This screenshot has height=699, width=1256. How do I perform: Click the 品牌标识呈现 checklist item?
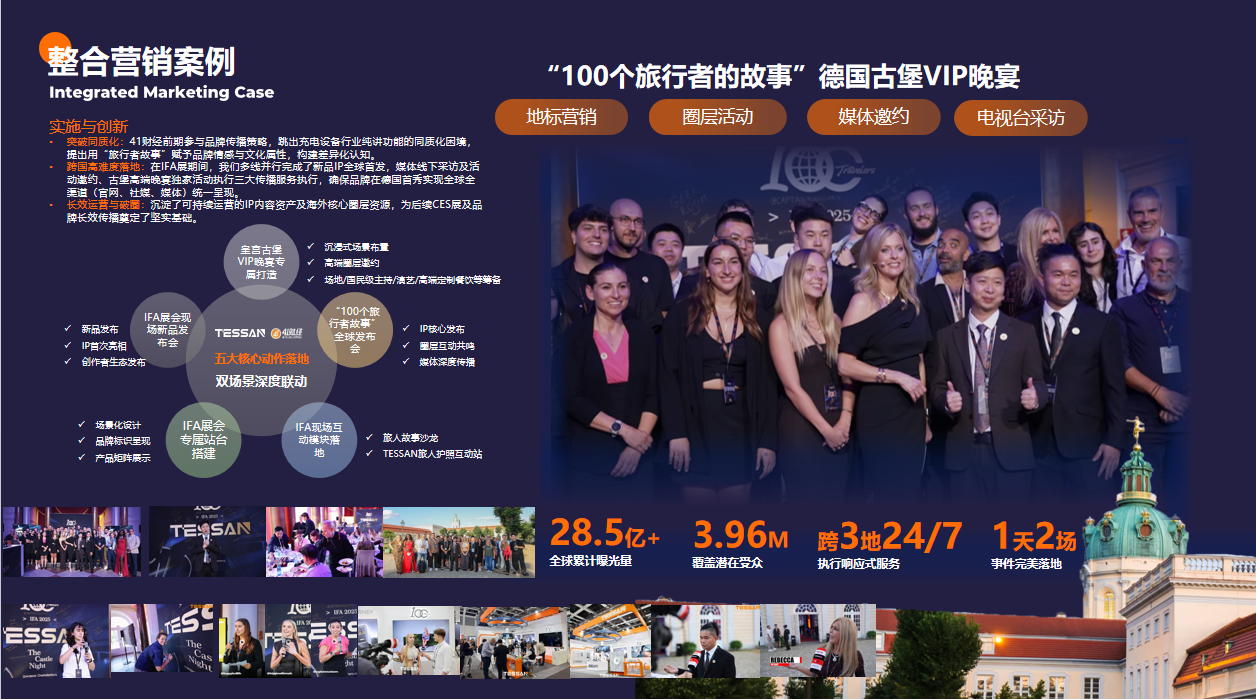tap(123, 441)
